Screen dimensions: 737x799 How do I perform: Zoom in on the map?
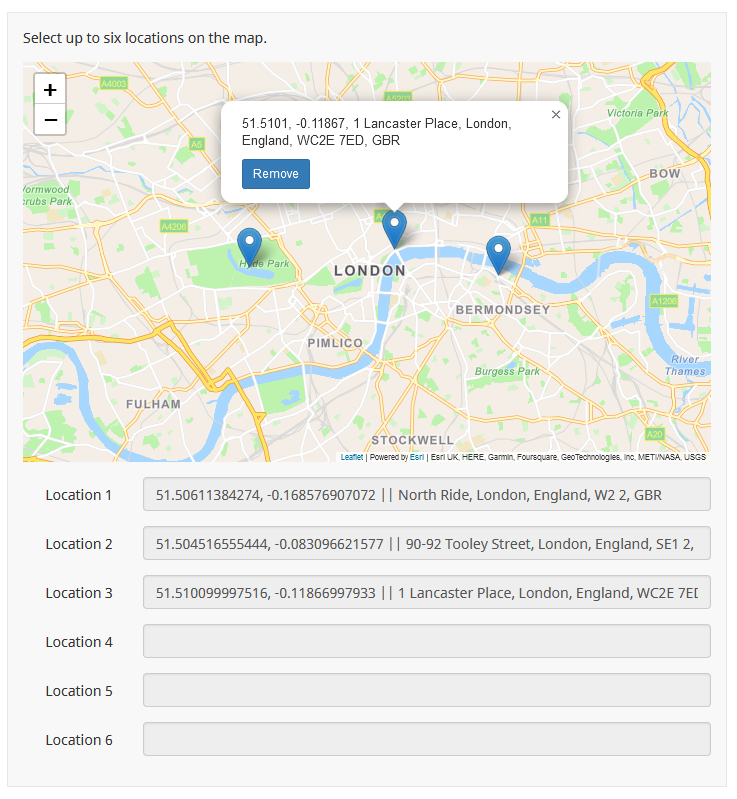pos(50,89)
